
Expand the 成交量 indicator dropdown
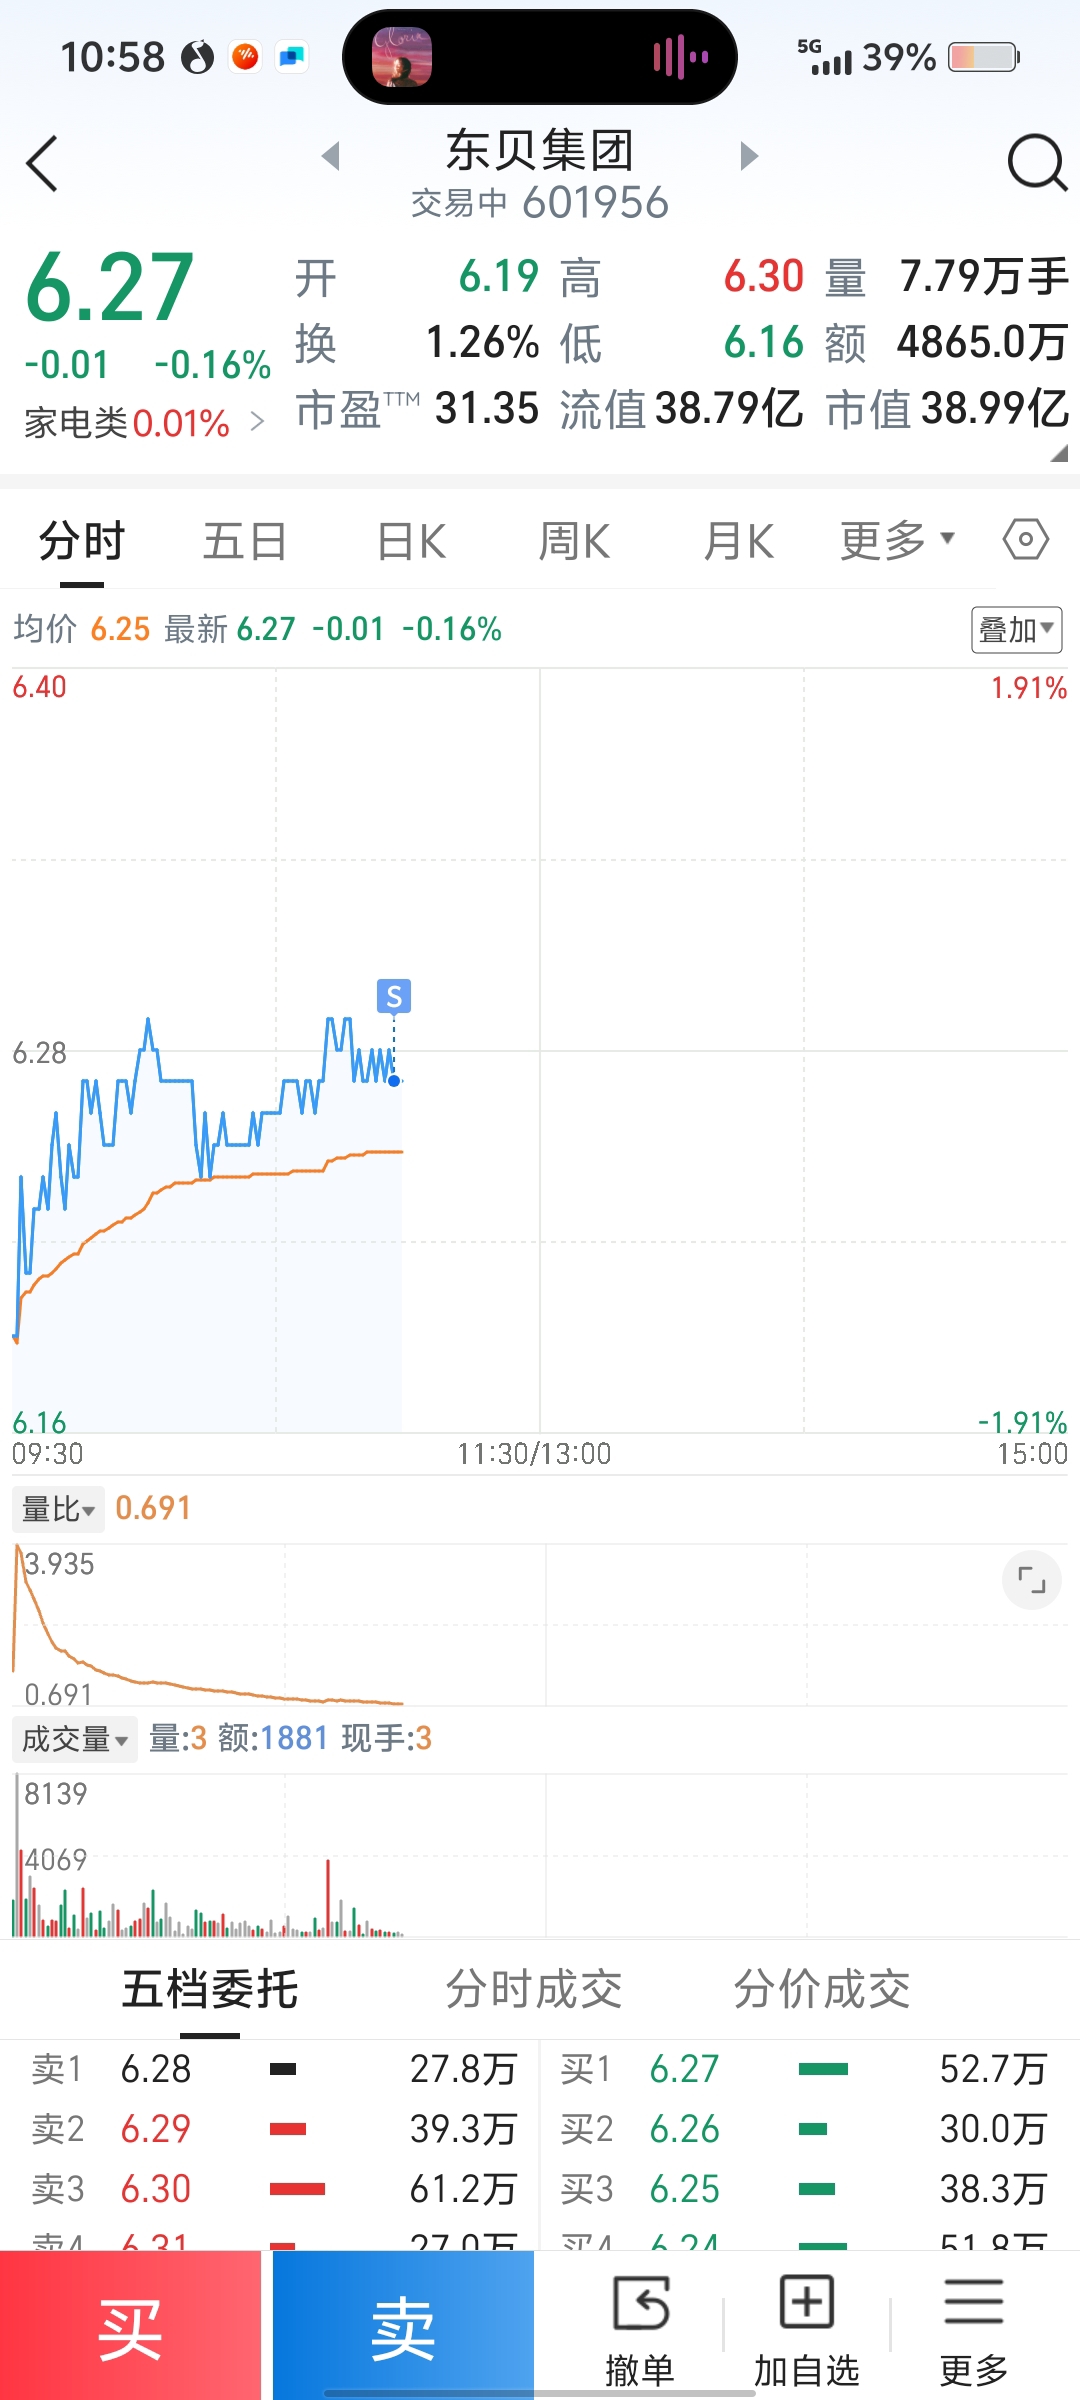pyautogui.click(x=74, y=1739)
